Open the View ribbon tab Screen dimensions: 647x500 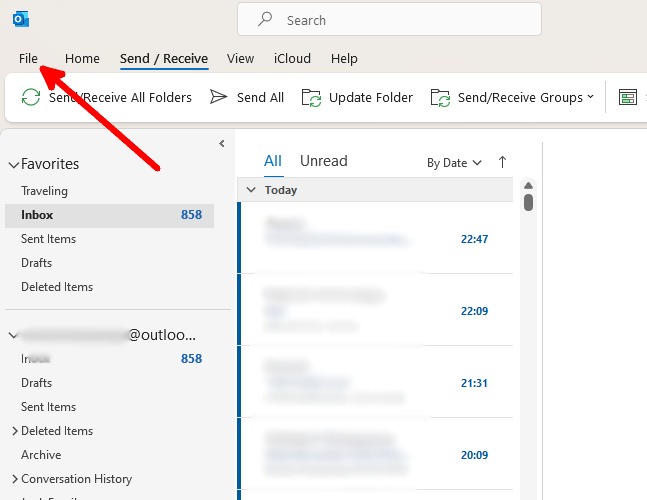point(240,59)
